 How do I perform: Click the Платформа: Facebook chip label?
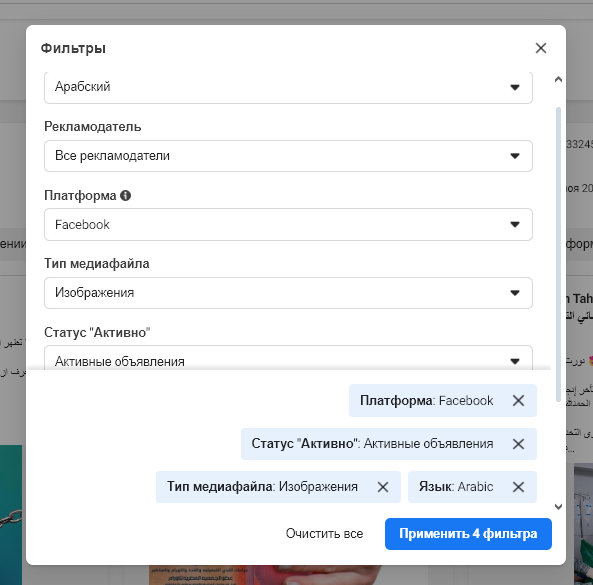[x=426, y=400]
